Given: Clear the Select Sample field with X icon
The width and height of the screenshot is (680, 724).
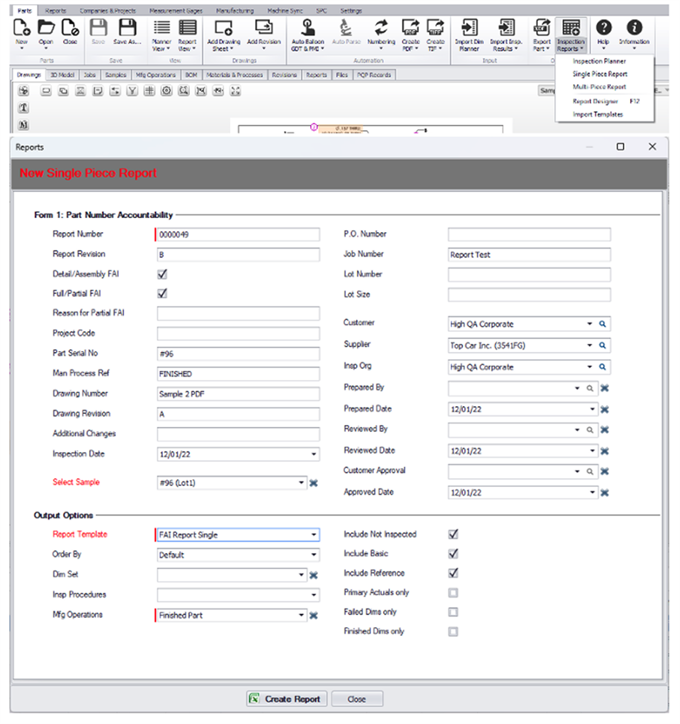Looking at the screenshot, I should (x=313, y=483).
